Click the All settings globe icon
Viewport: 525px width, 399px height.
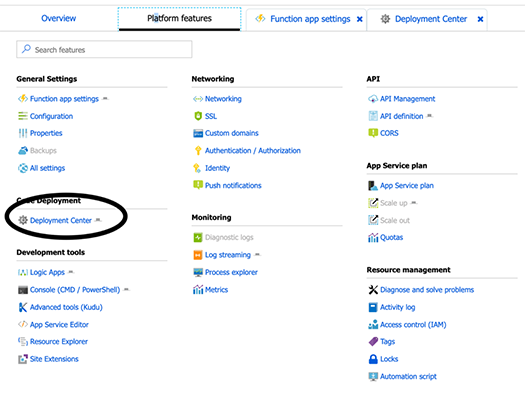click(x=23, y=168)
